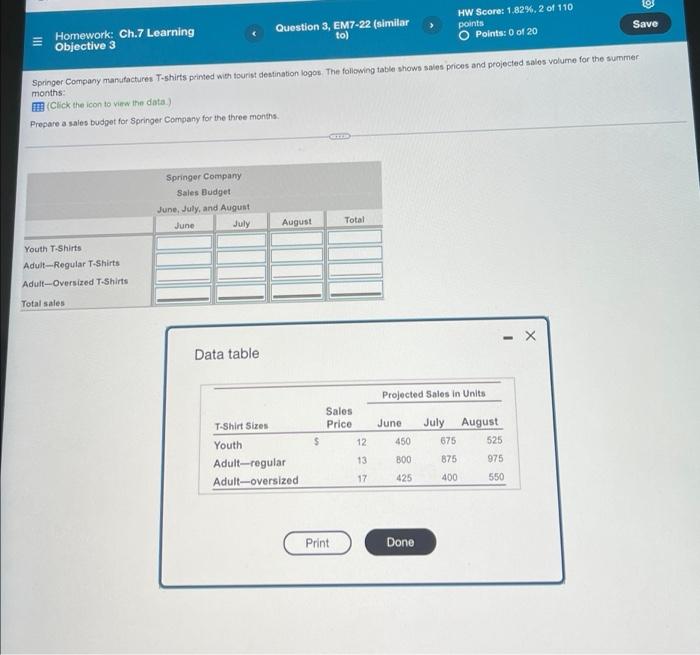Click Total sales August input field
Screen dimensions: 700x655
coord(297,291)
